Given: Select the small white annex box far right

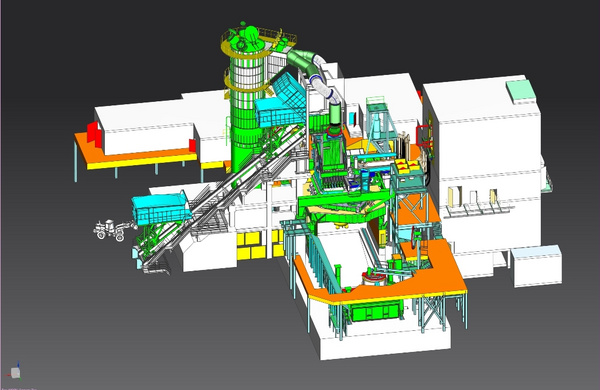Looking at the screenshot, I should tap(536, 266).
